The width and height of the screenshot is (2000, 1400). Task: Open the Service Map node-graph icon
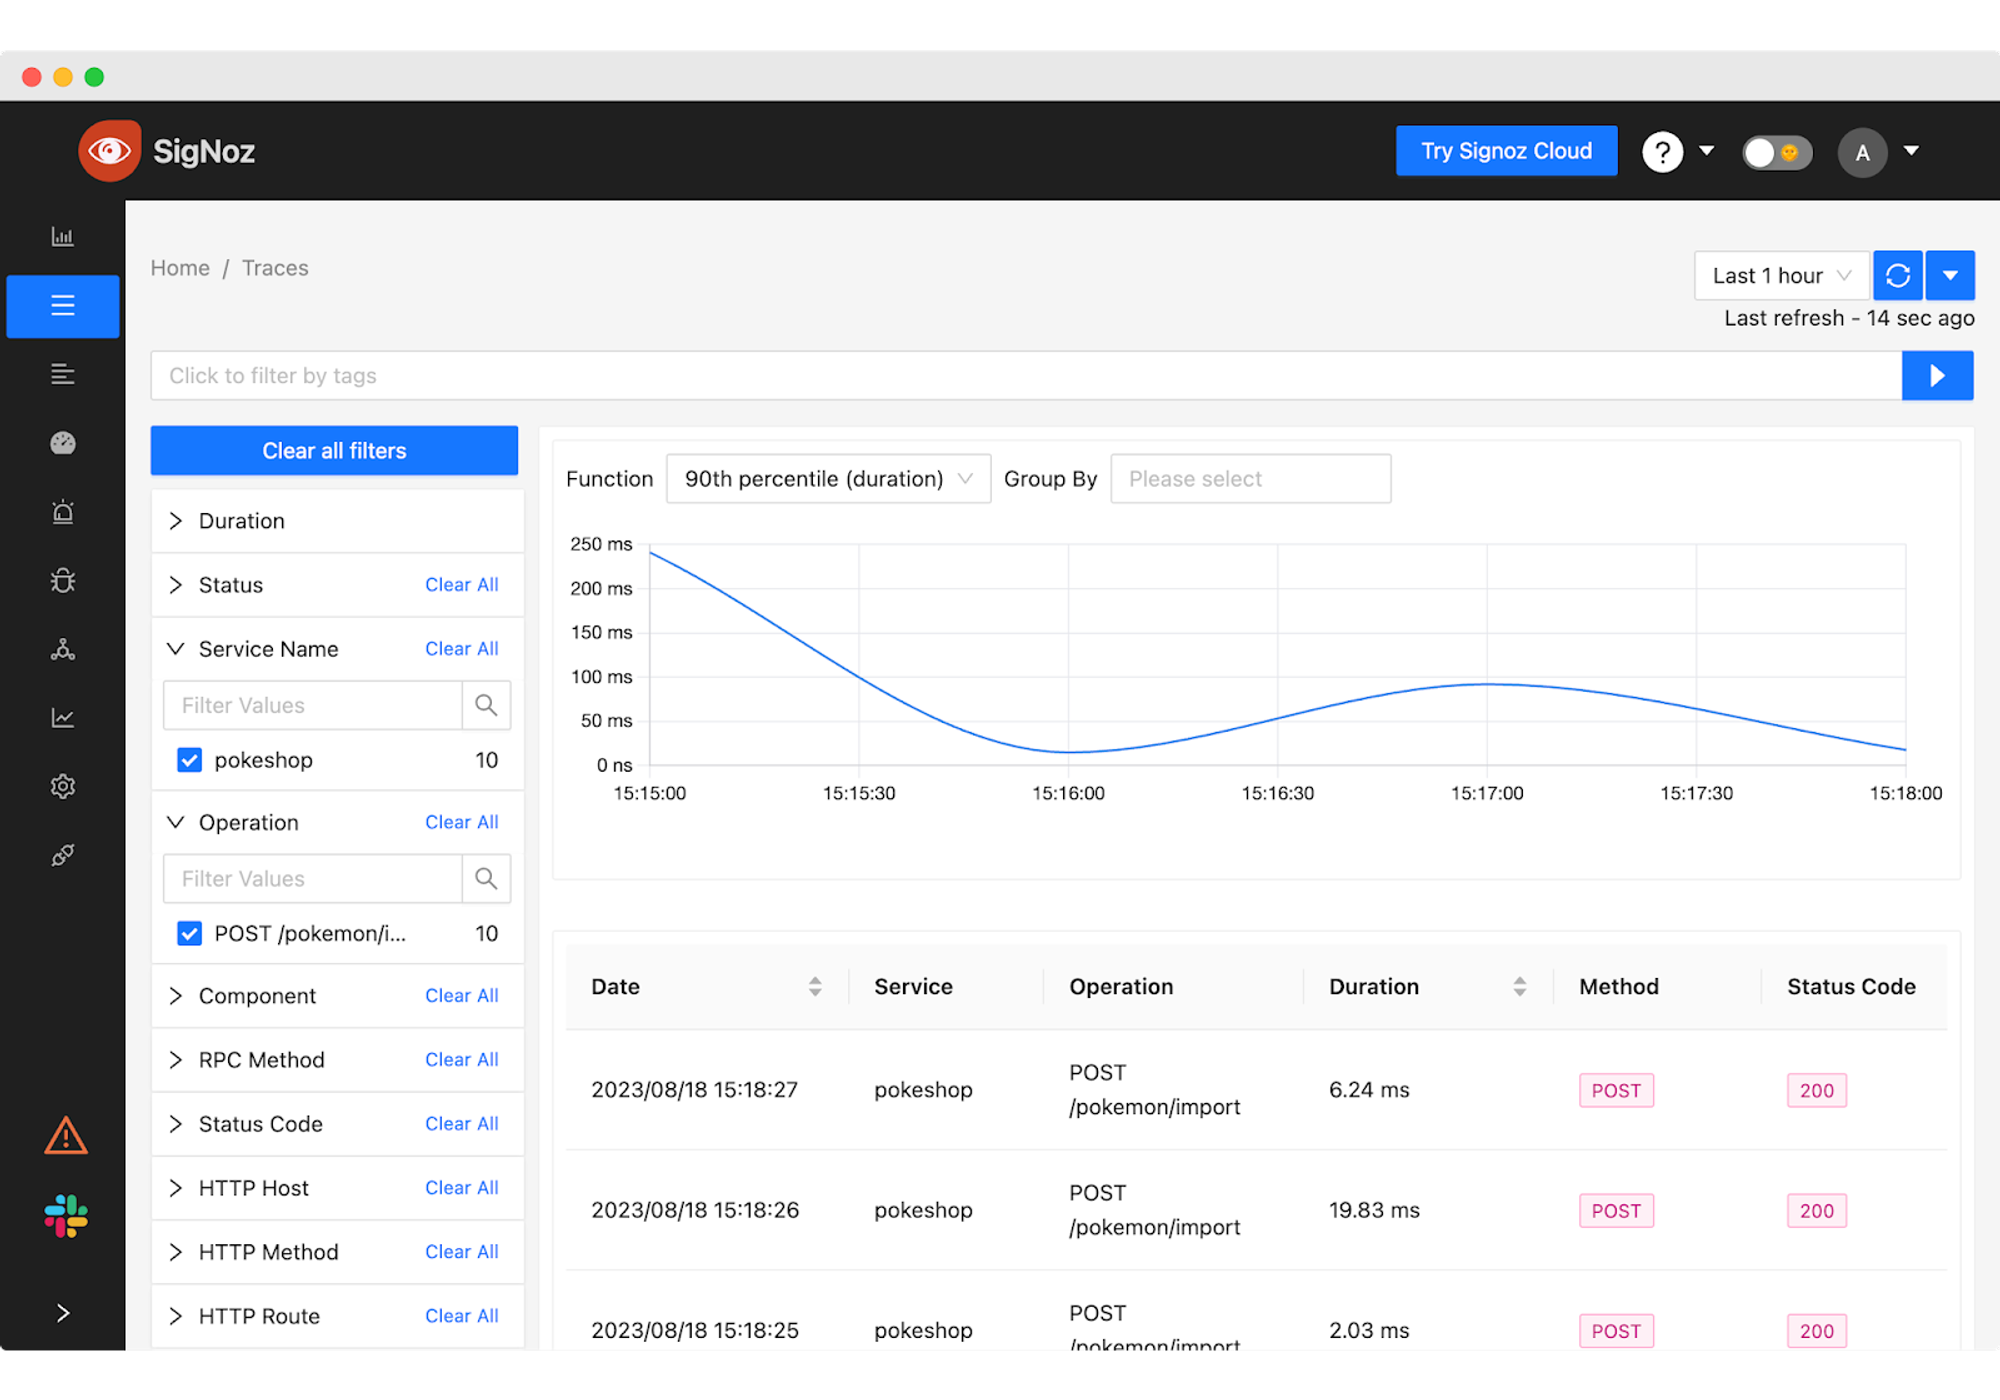pos(63,650)
